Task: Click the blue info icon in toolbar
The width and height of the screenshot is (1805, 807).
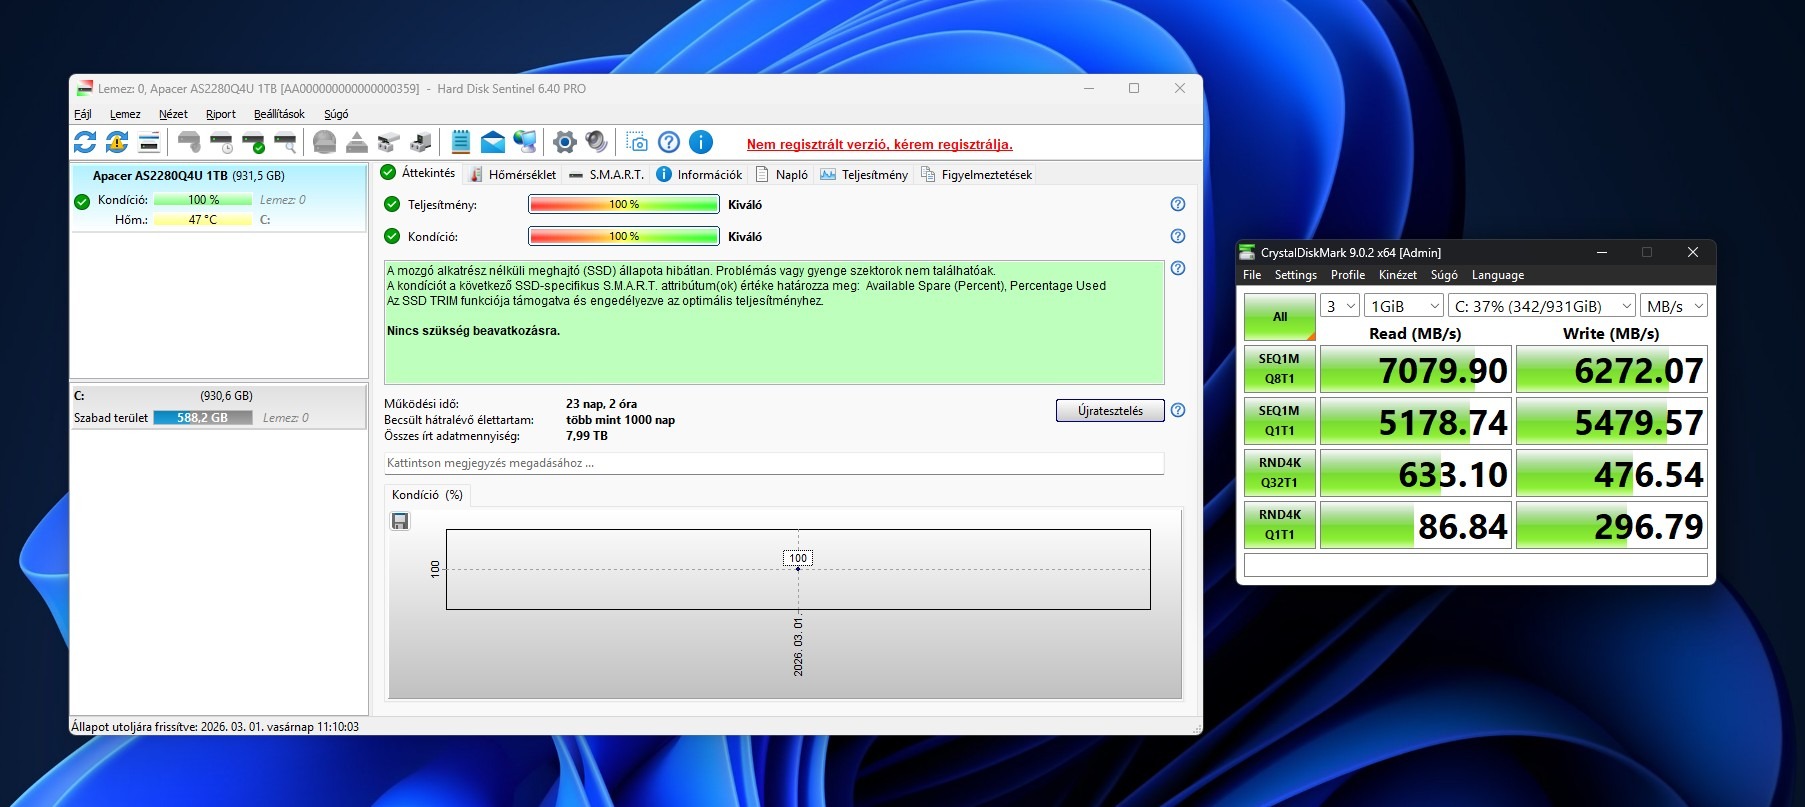Action: tap(701, 142)
